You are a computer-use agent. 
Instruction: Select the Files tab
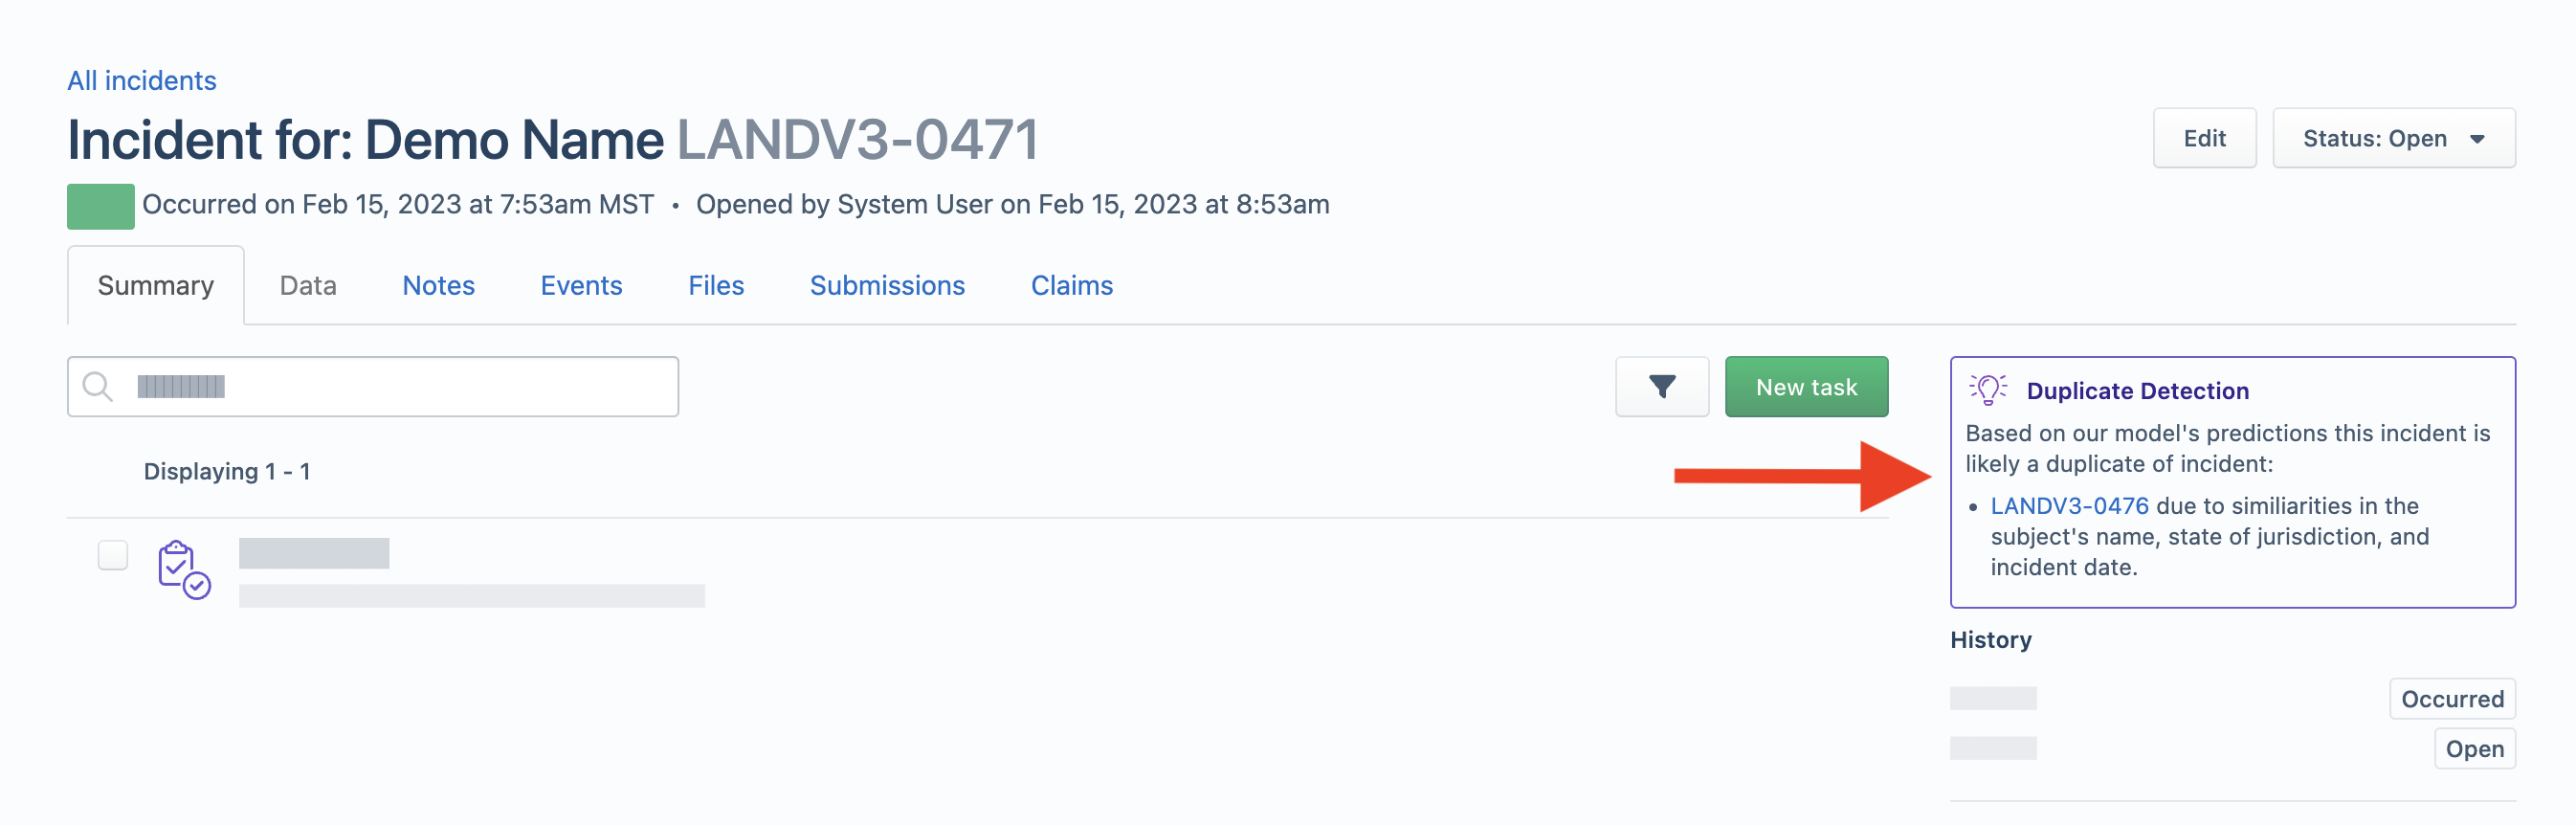point(716,285)
